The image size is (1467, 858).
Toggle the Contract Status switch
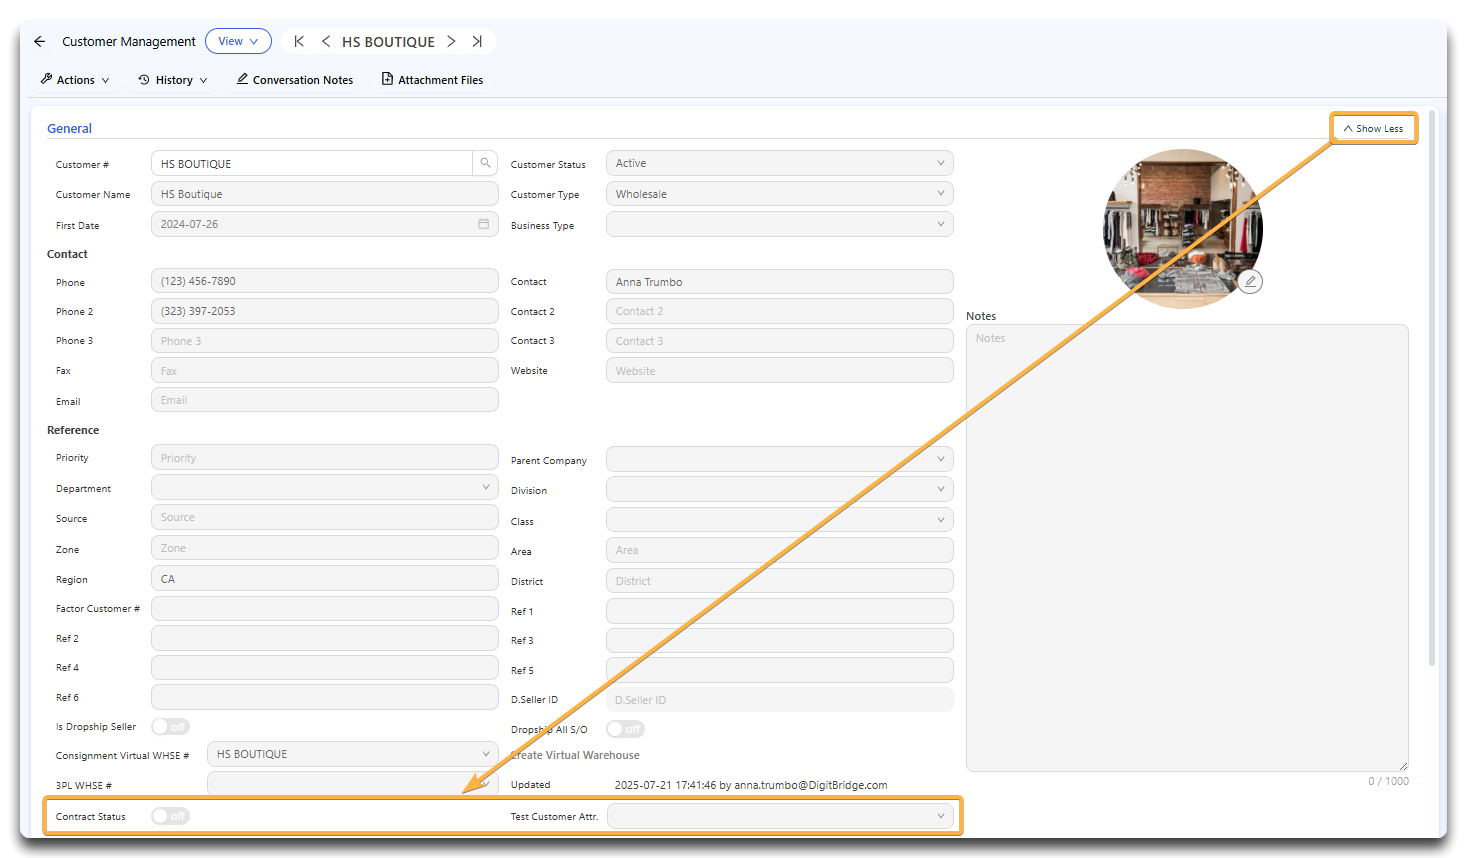[x=170, y=816]
